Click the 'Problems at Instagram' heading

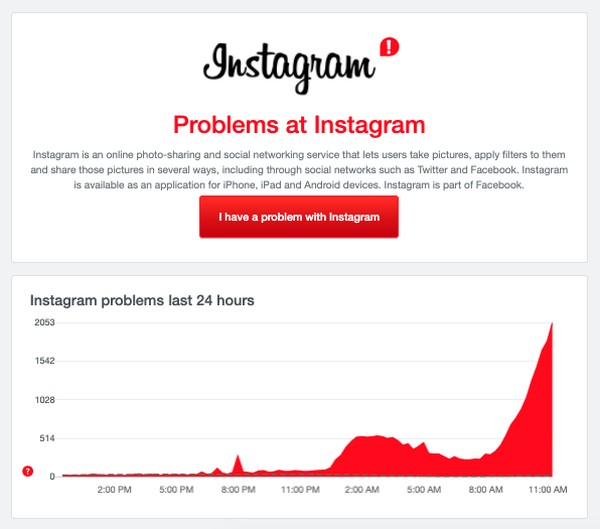click(x=299, y=125)
